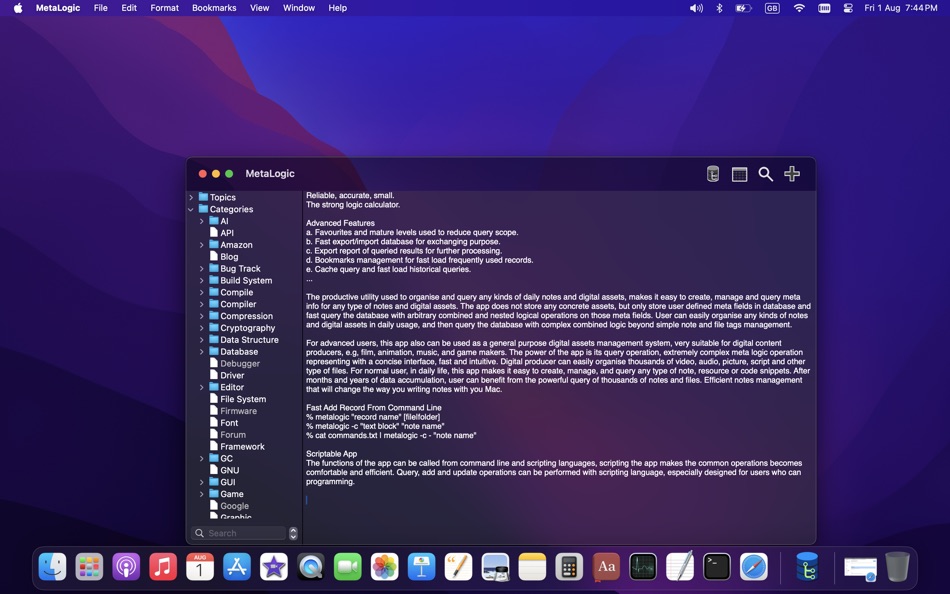Screen dimensions: 950x594
Task: Open the database icon in MetaLogic toolbar
Action: pyautogui.click(x=713, y=174)
